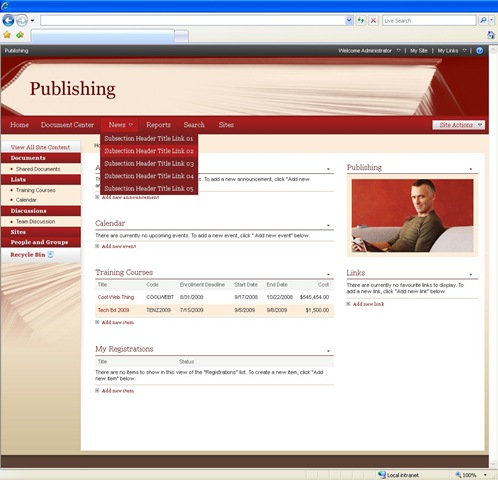Click into the Live Search input field
498x480 pixels.
(x=429, y=21)
